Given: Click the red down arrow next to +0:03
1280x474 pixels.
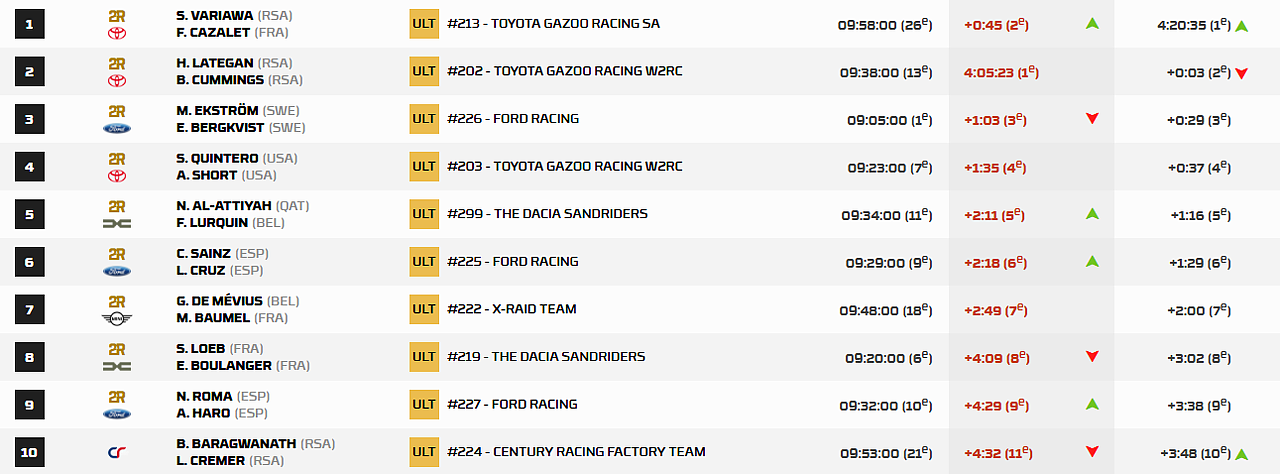Looking at the screenshot, I should point(1241,73).
